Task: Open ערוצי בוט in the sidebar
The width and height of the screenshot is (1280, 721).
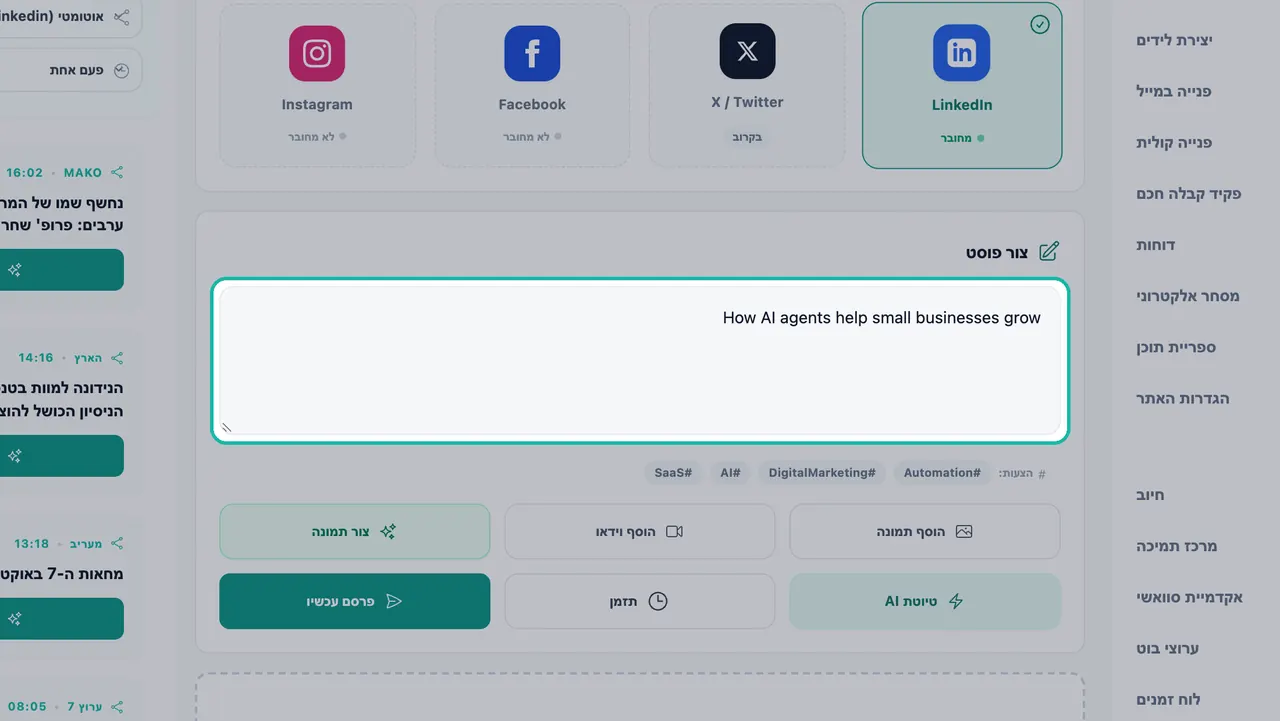Action: 1168,648
